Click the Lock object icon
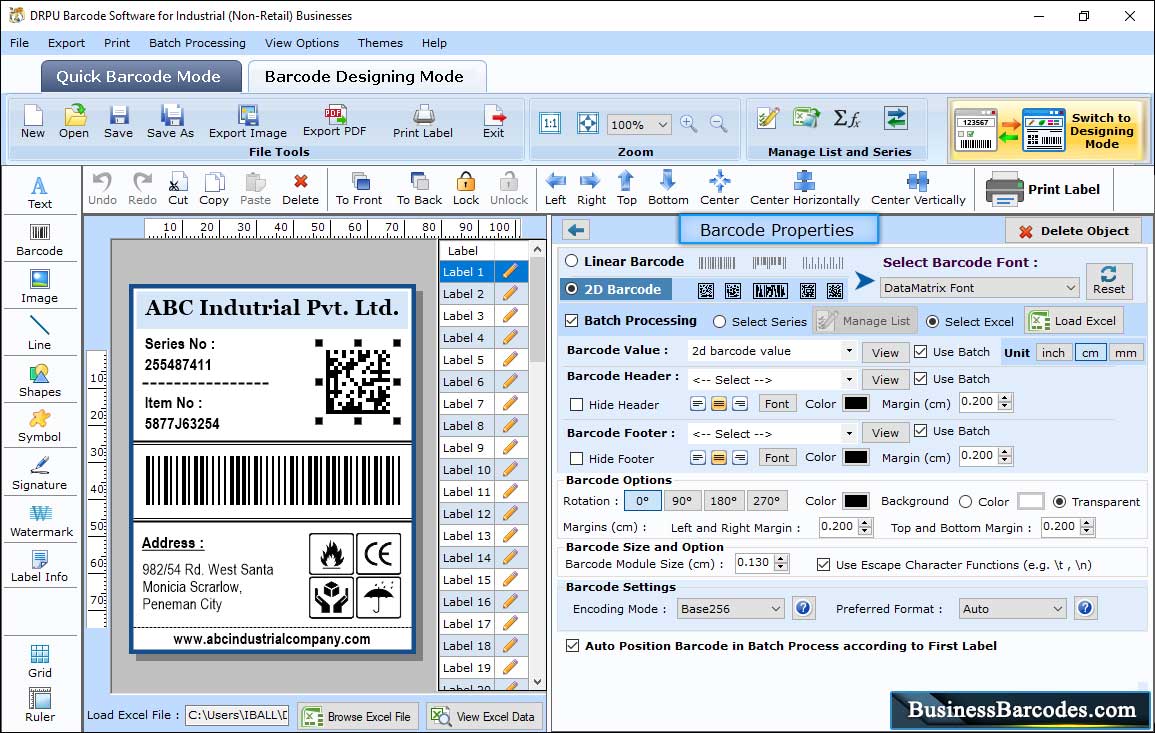The width and height of the screenshot is (1155, 733). [x=466, y=189]
